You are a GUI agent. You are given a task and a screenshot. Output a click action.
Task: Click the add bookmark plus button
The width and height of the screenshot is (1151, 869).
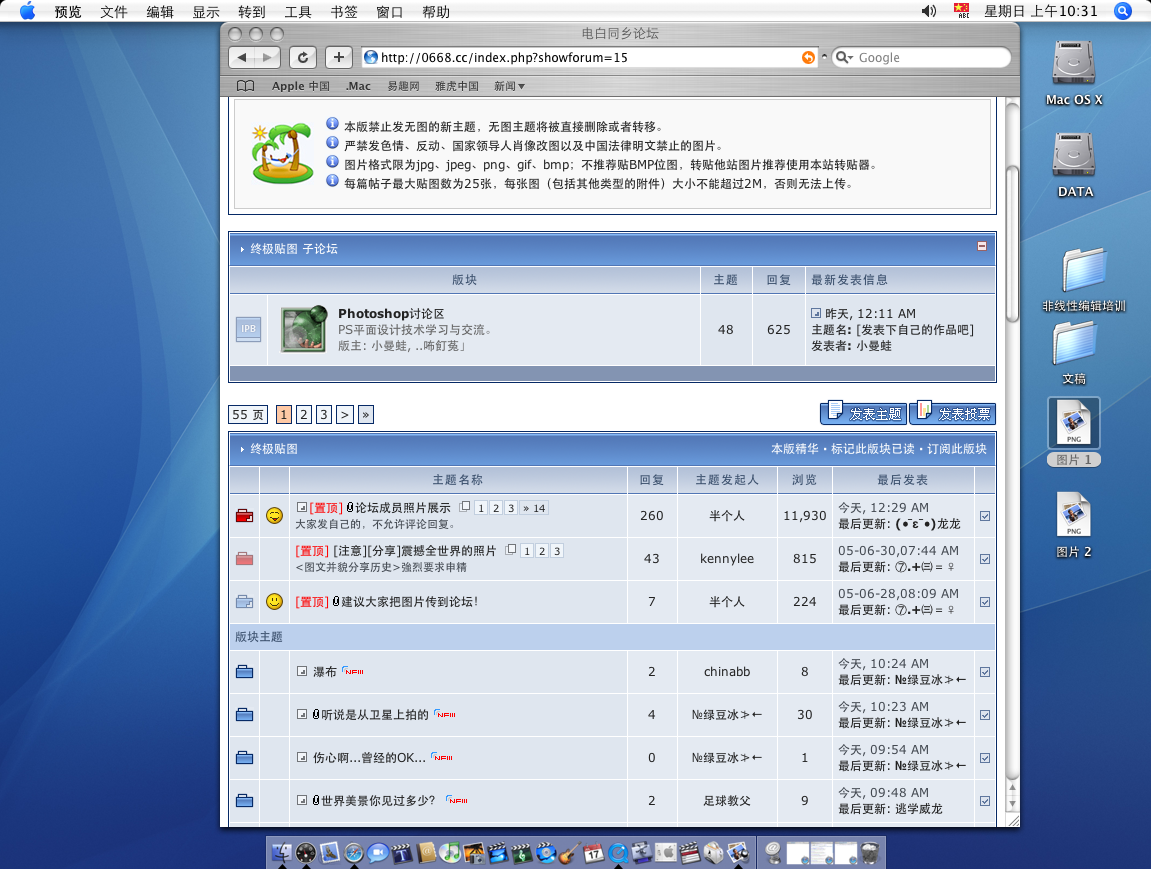[340, 57]
